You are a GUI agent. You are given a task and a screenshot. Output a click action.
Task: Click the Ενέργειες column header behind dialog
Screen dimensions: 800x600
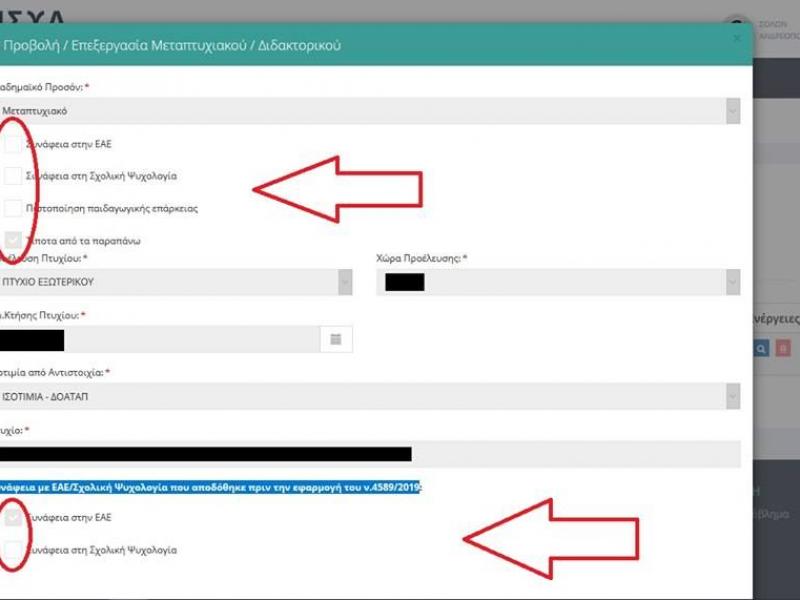[x=774, y=317]
